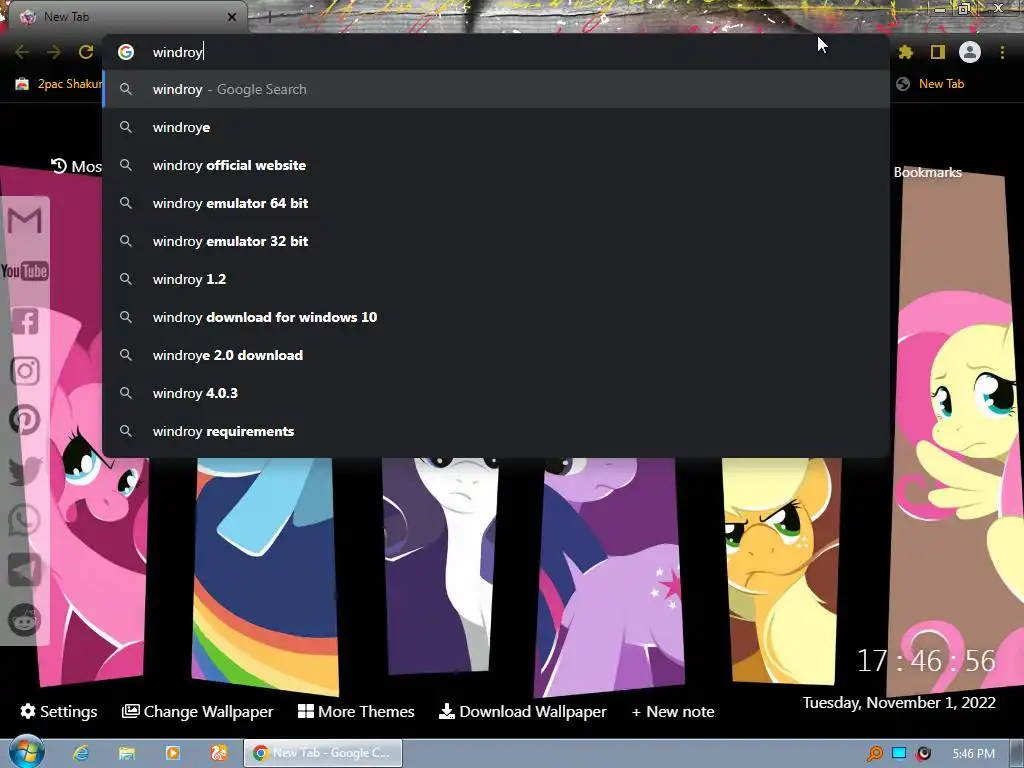Open Reddit shortcut in sidebar

point(25,620)
